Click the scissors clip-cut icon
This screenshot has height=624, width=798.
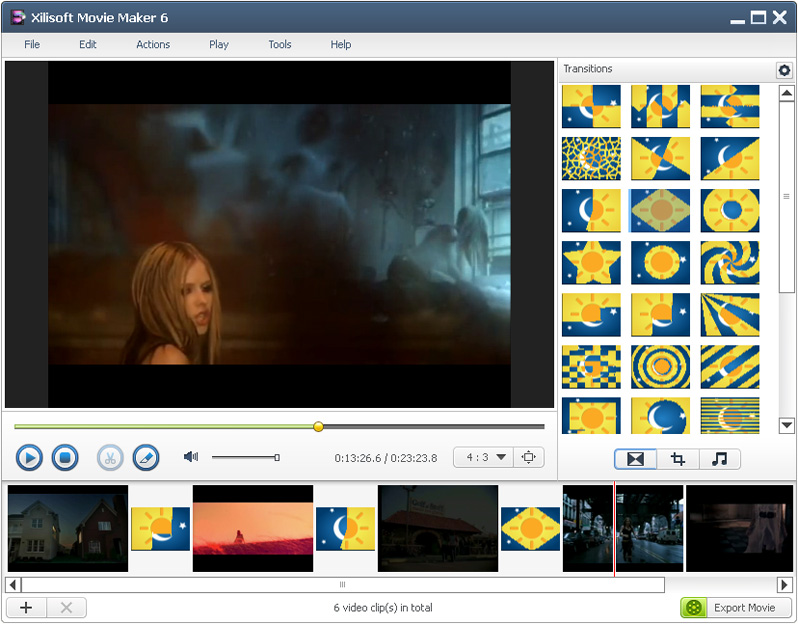coord(110,458)
